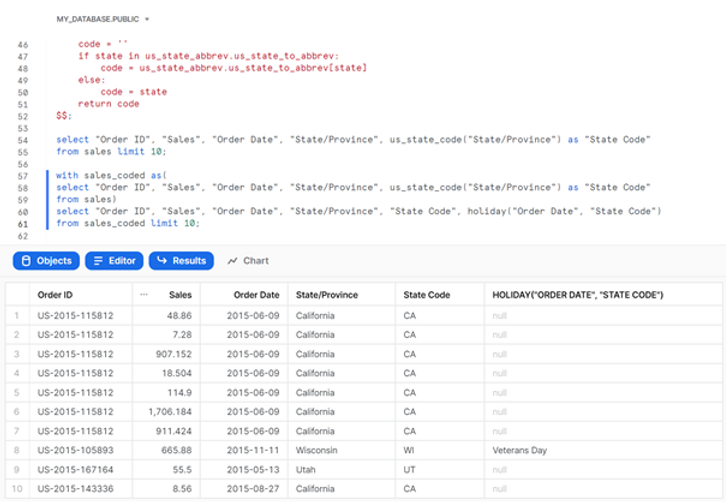Place cursor on 'from sales_coded limit 10;' line

coord(128,223)
